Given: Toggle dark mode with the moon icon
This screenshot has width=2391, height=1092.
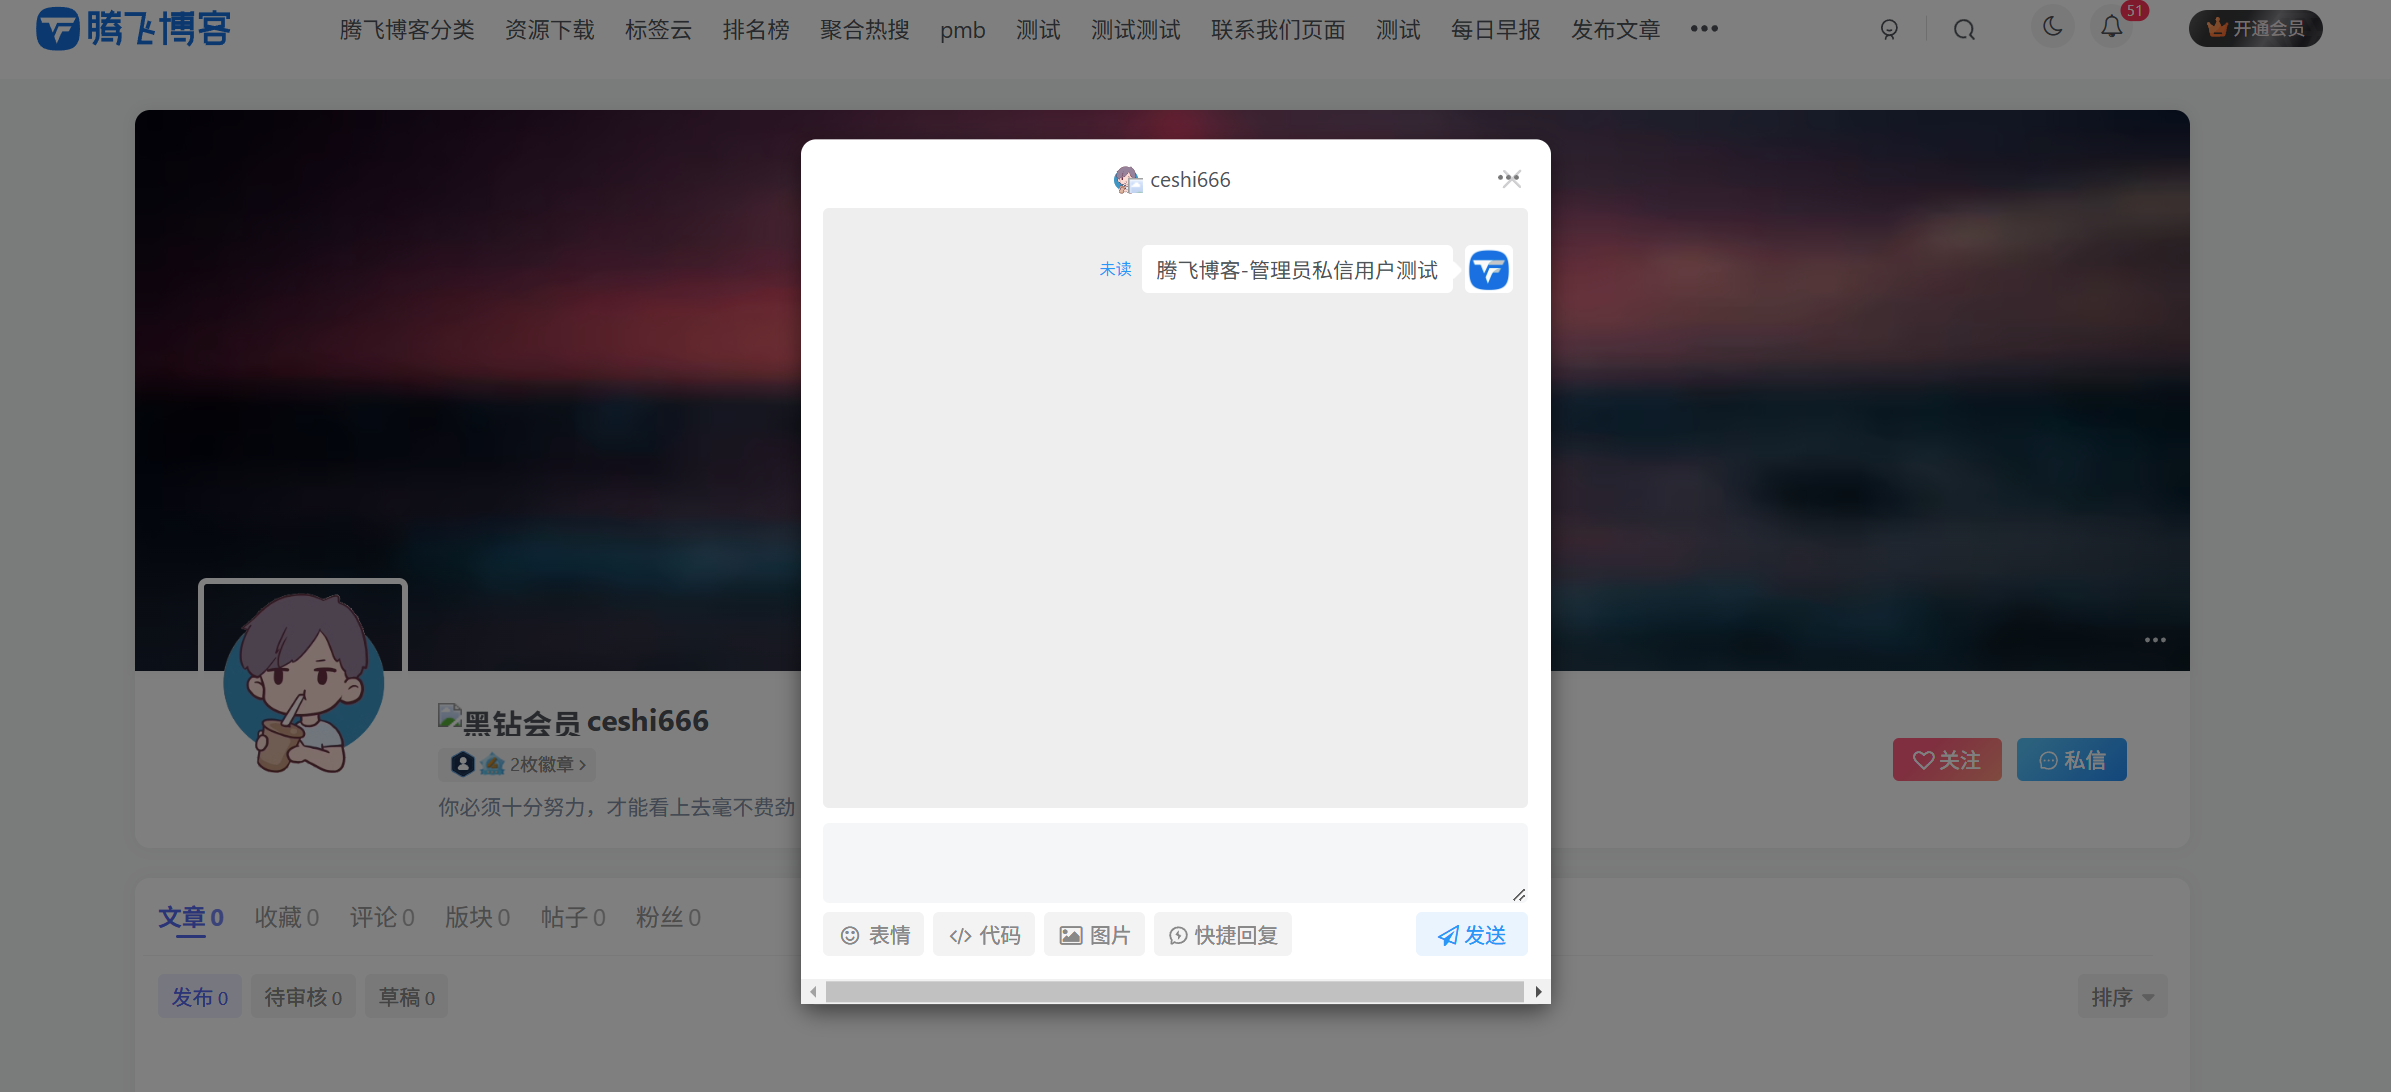Looking at the screenshot, I should tap(2052, 27).
